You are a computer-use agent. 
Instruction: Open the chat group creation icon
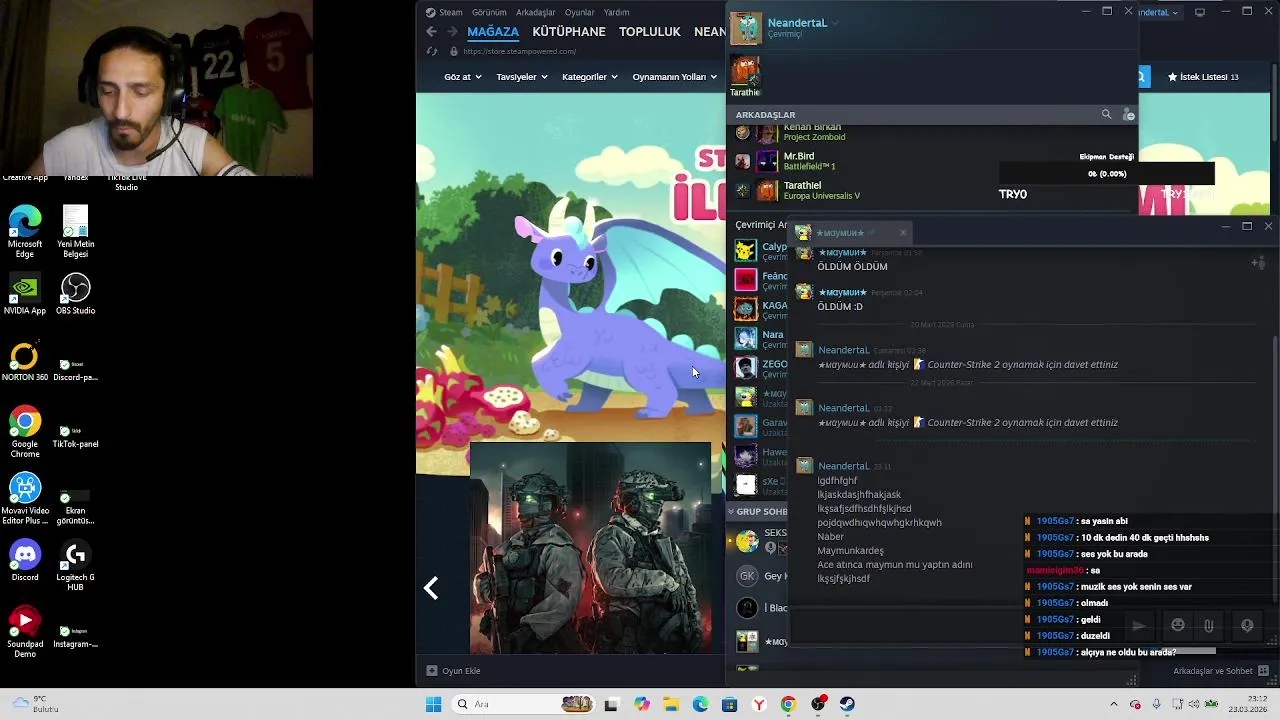pyautogui.click(x=1258, y=263)
